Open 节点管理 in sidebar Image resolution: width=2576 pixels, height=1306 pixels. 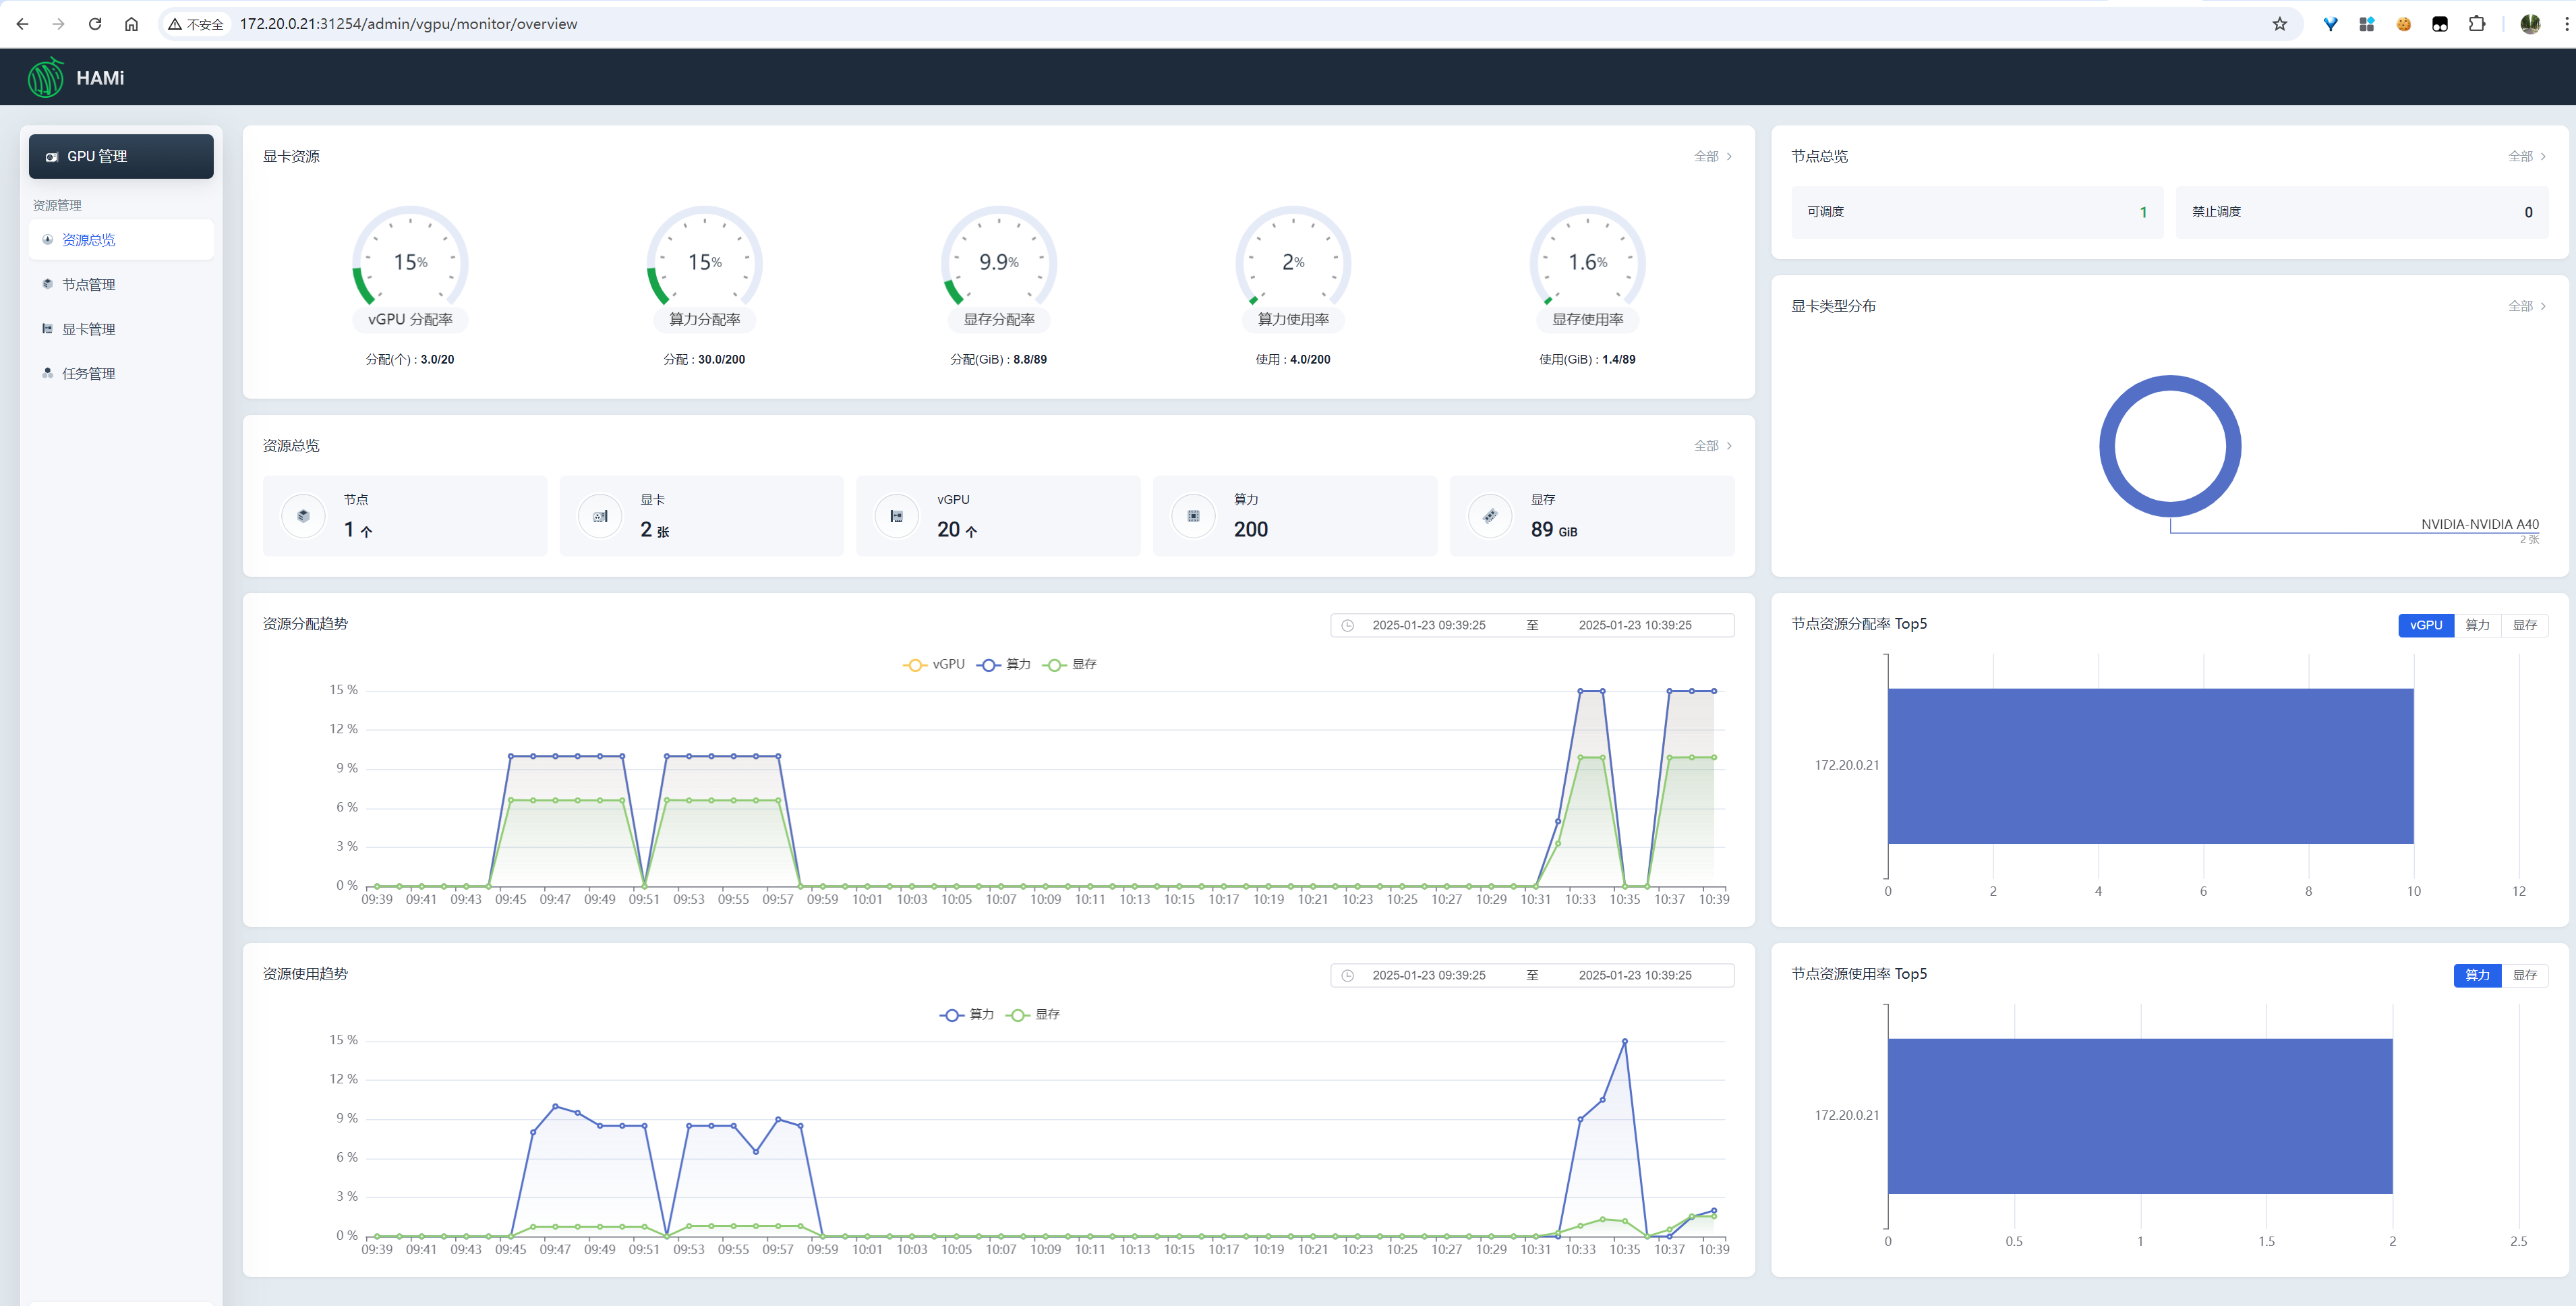[88, 285]
